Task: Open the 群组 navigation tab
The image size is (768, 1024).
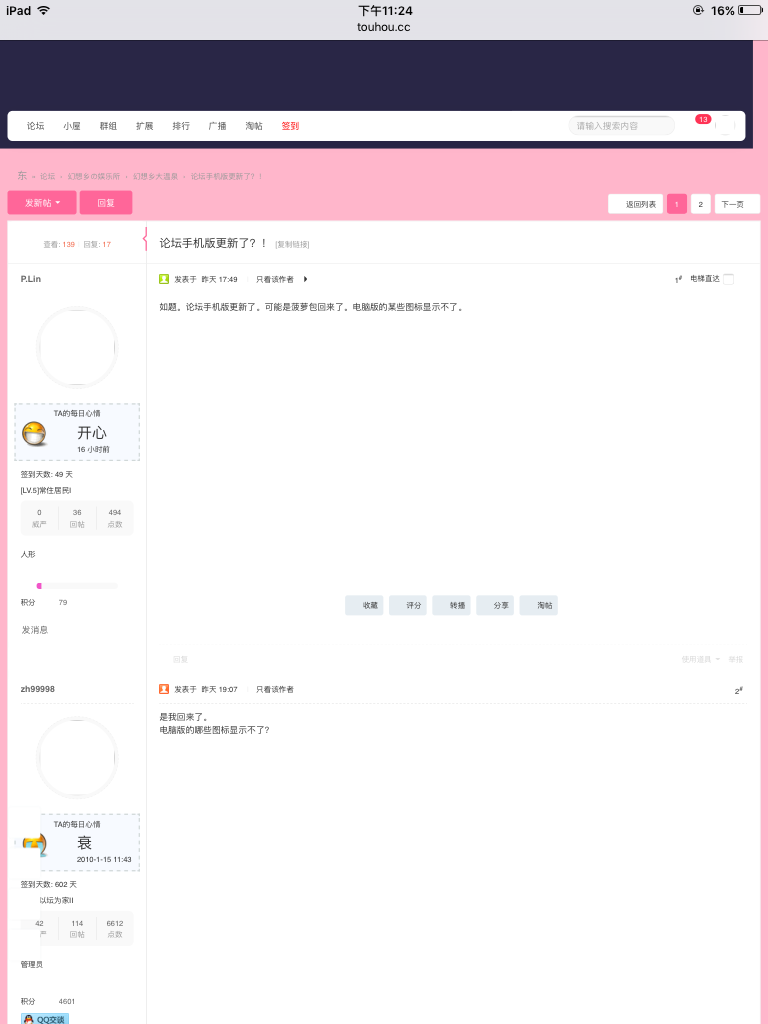Action: coord(108,126)
